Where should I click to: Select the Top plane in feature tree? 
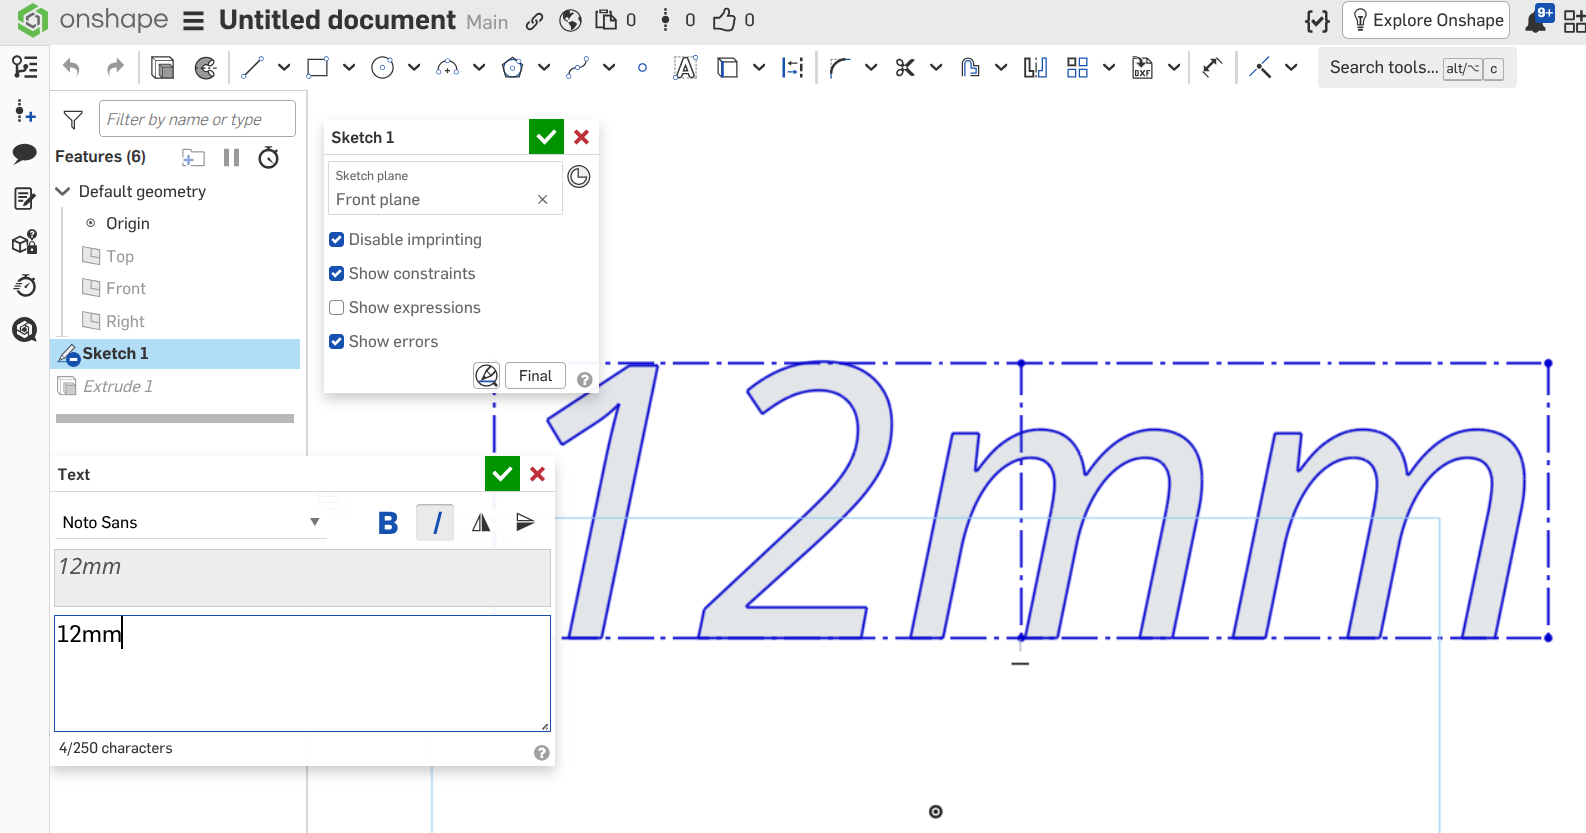120,256
